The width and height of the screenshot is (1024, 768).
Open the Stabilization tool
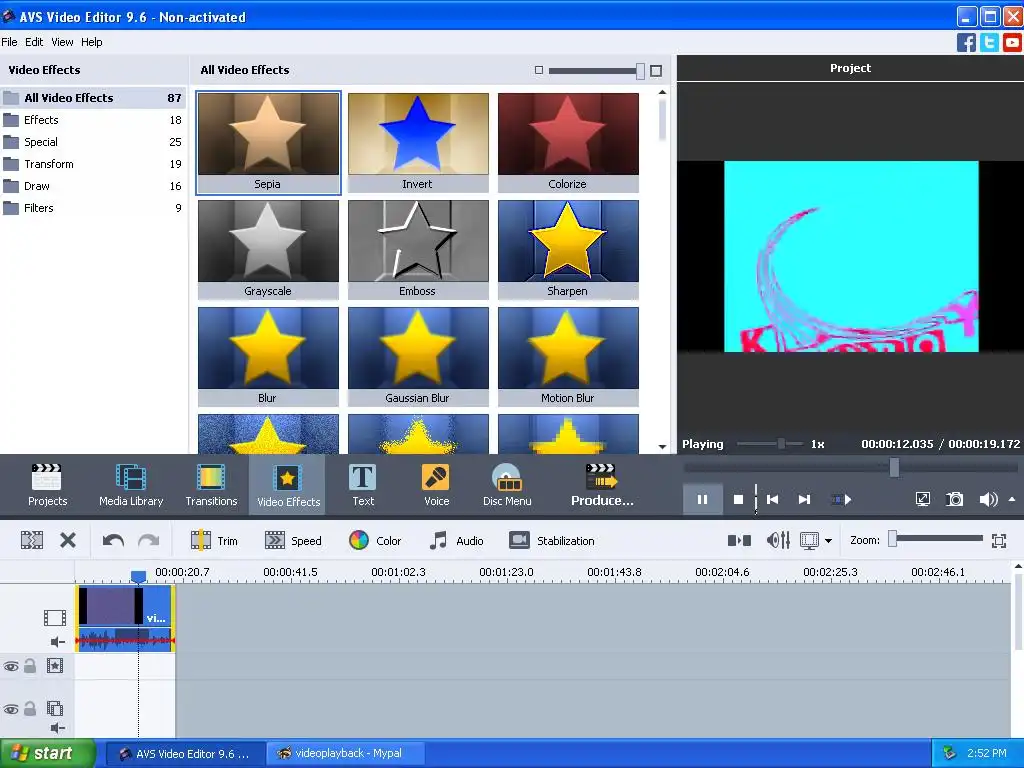pos(552,541)
